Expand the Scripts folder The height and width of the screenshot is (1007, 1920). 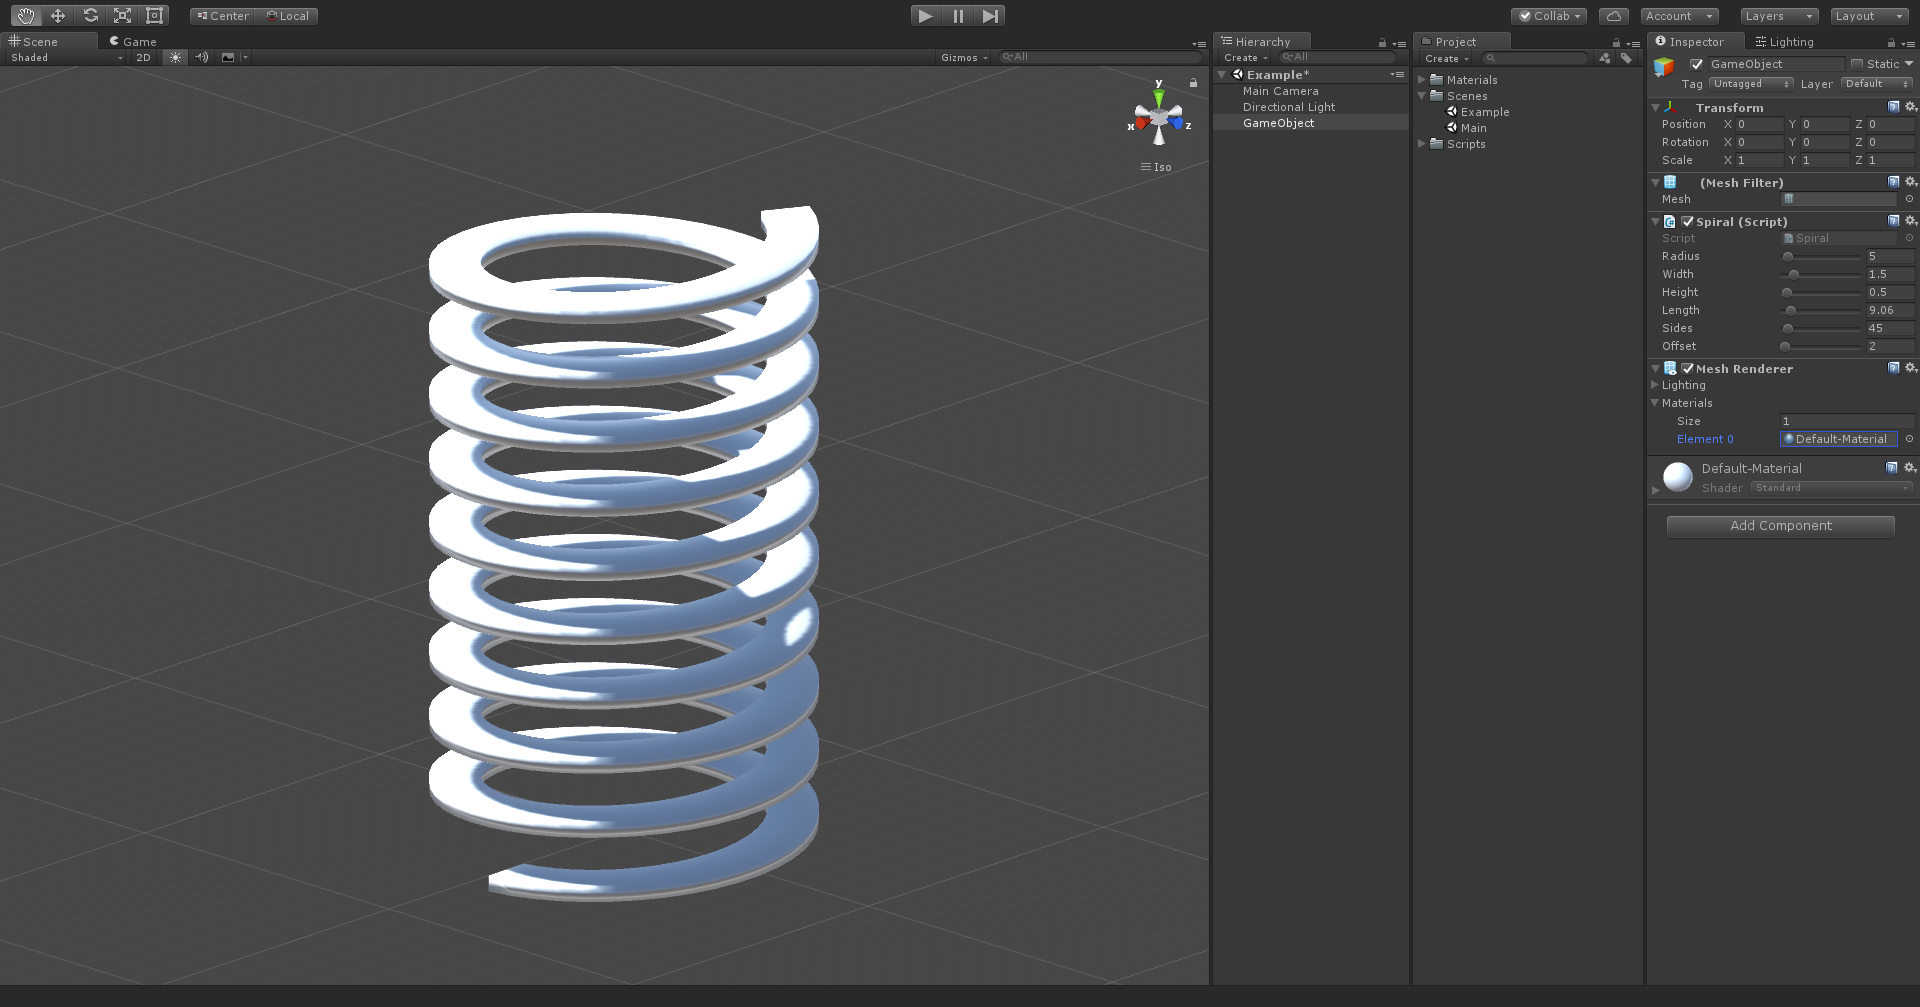click(x=1422, y=144)
